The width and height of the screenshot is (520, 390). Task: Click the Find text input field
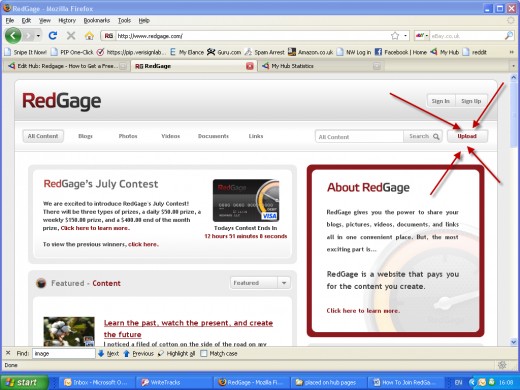click(x=64, y=353)
